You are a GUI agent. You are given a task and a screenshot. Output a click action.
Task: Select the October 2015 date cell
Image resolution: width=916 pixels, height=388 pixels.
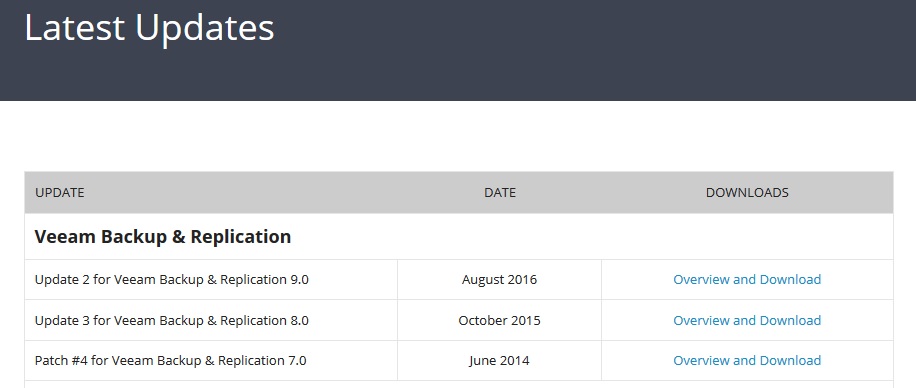499,320
